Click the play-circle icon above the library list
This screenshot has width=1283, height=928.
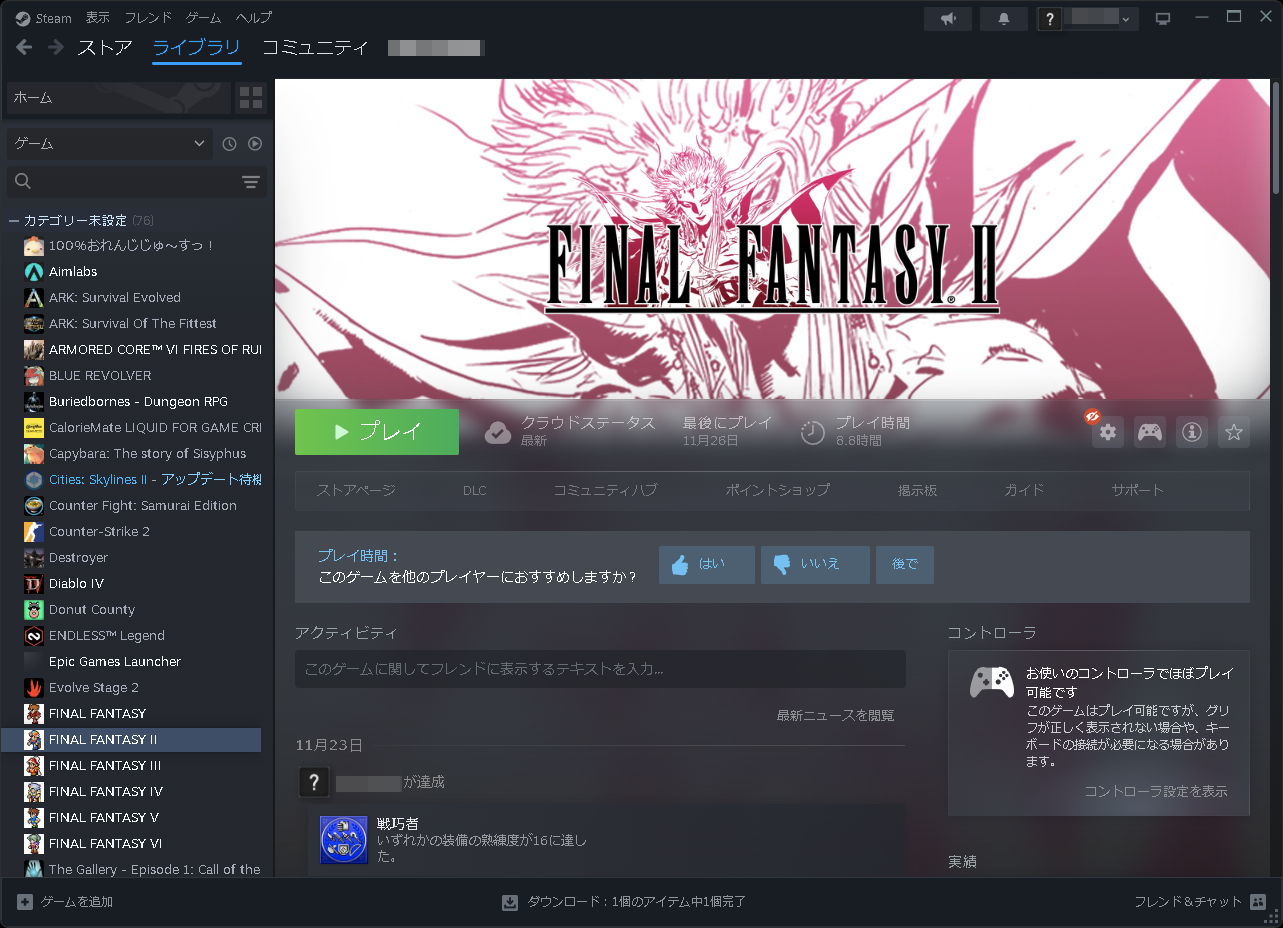point(254,143)
